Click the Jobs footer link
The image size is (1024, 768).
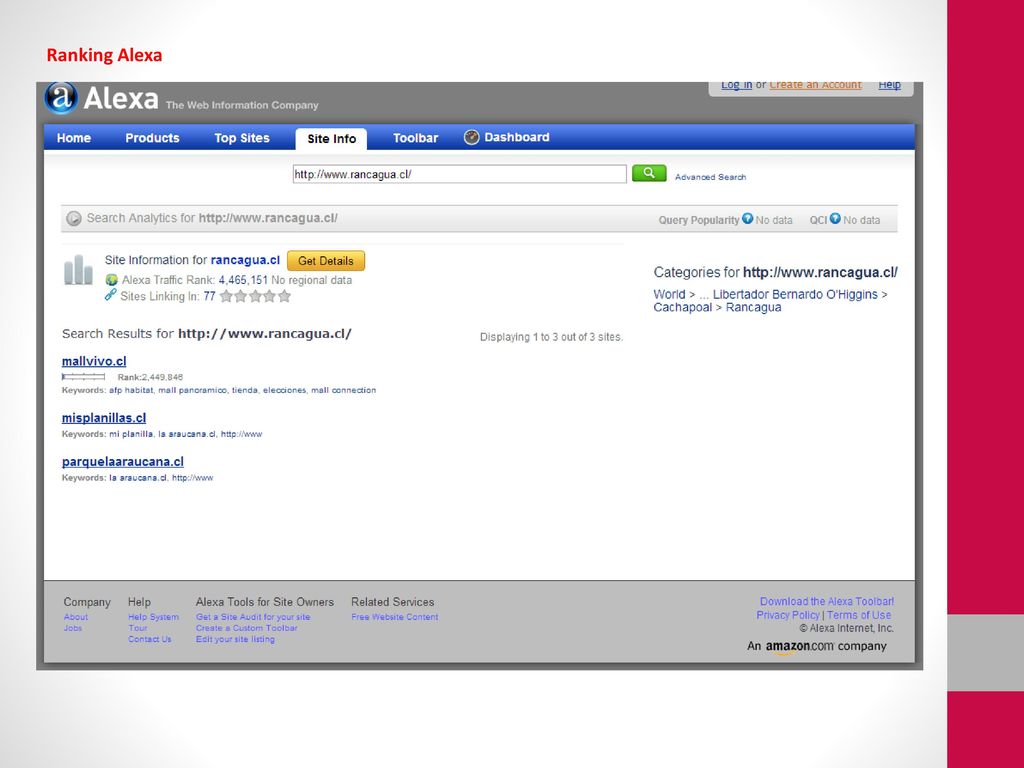73,628
